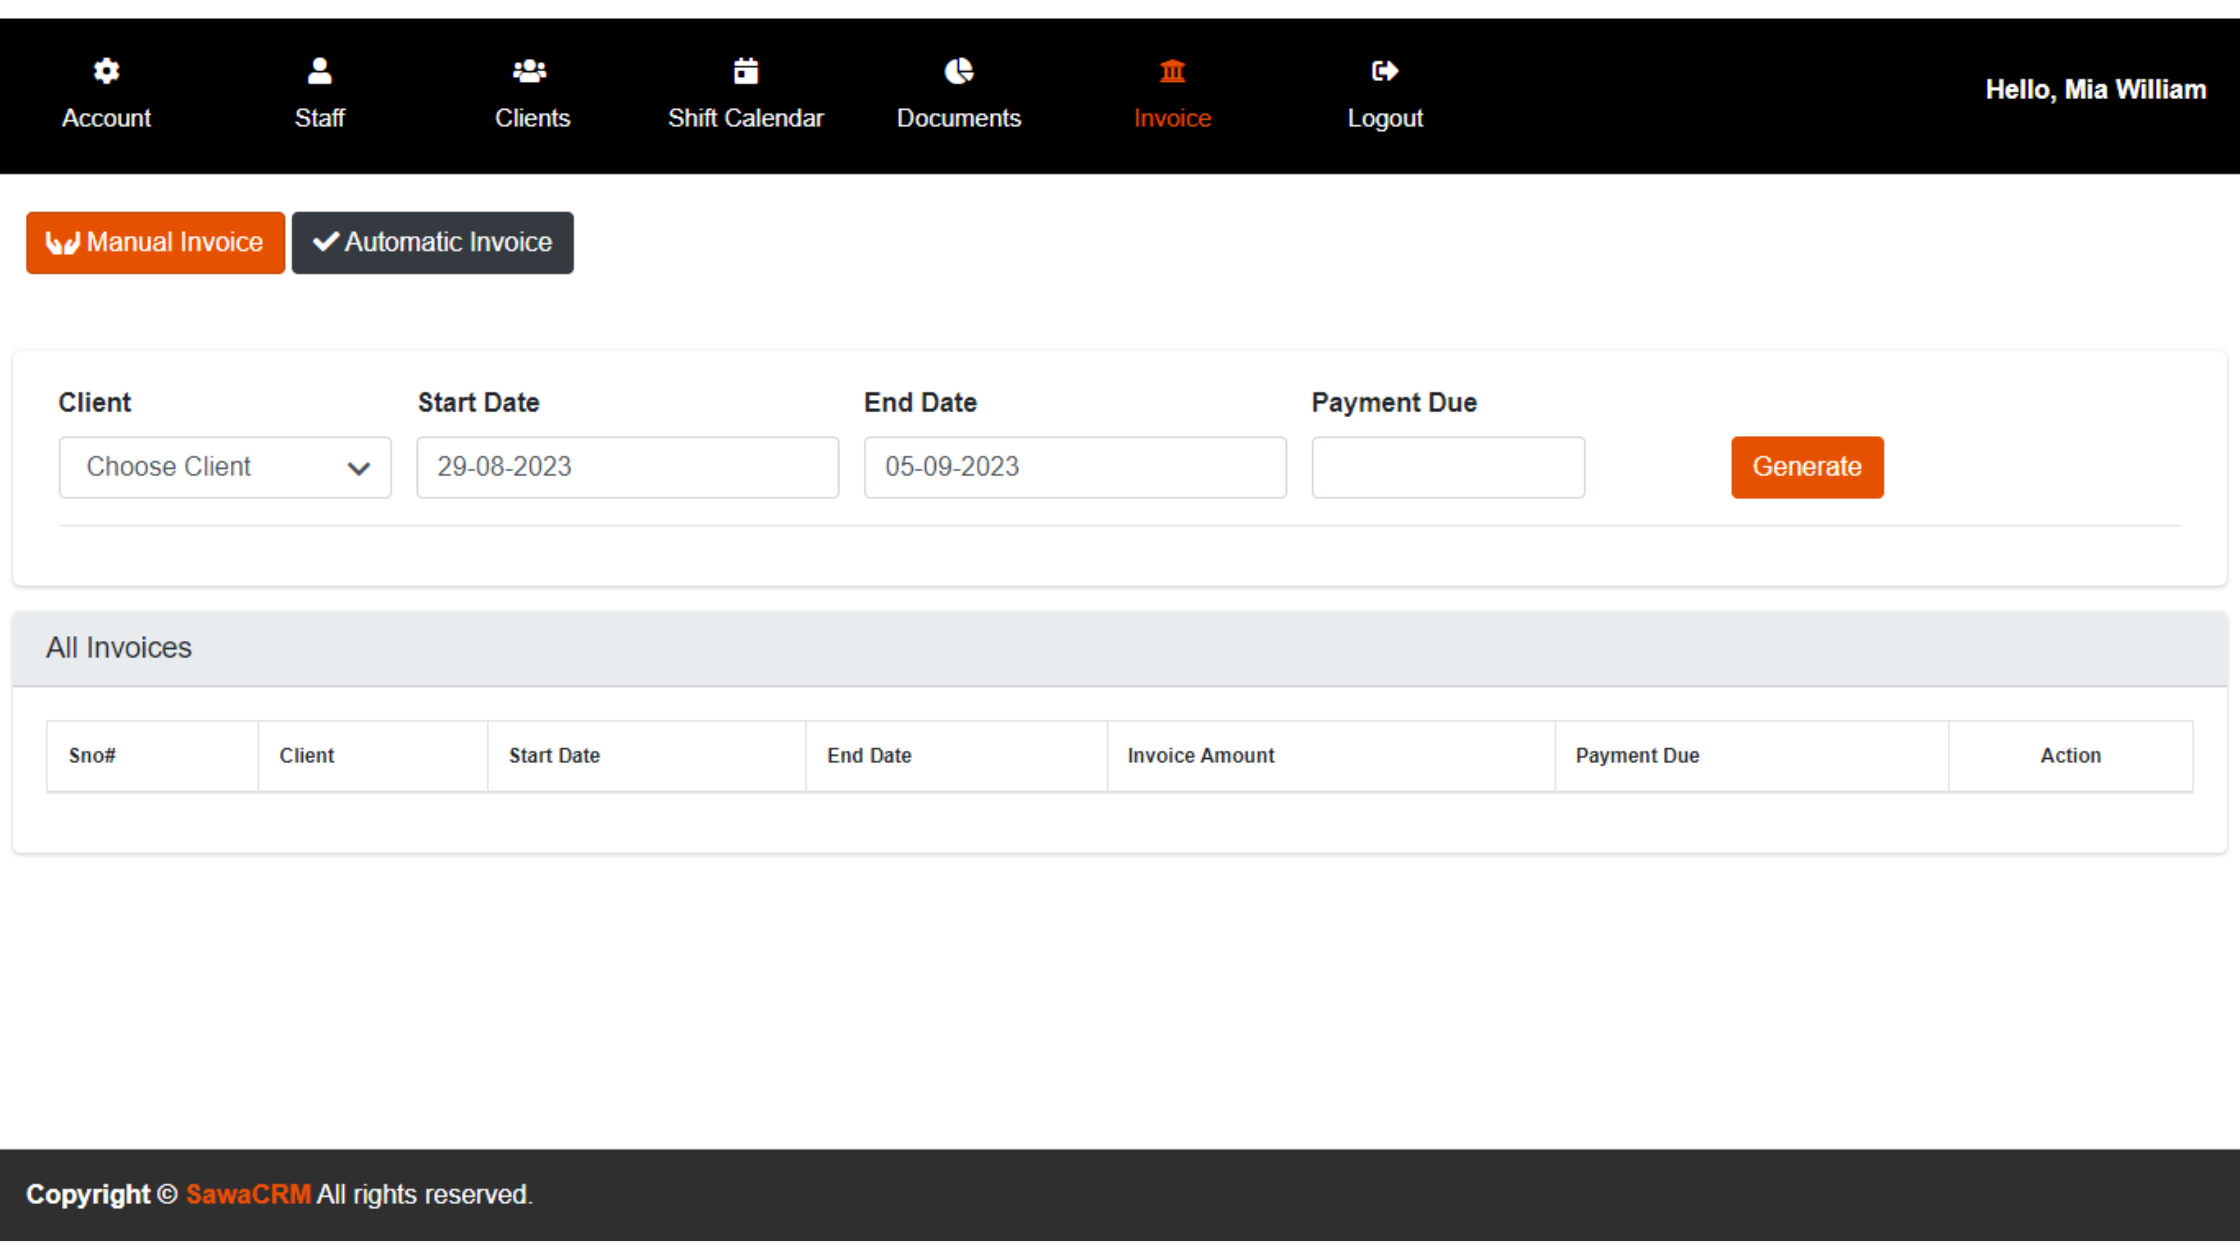
Task: Select the Invoice menu label
Action: pyautogui.click(x=1172, y=118)
